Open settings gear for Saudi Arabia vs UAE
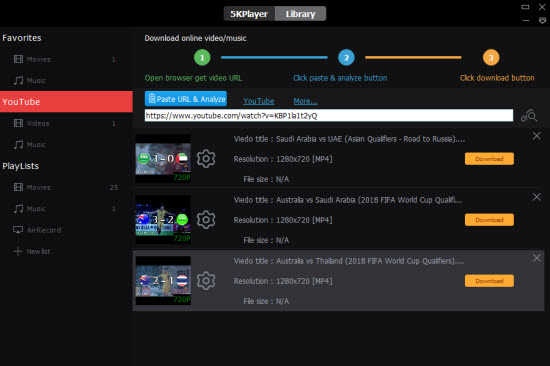 206,159
